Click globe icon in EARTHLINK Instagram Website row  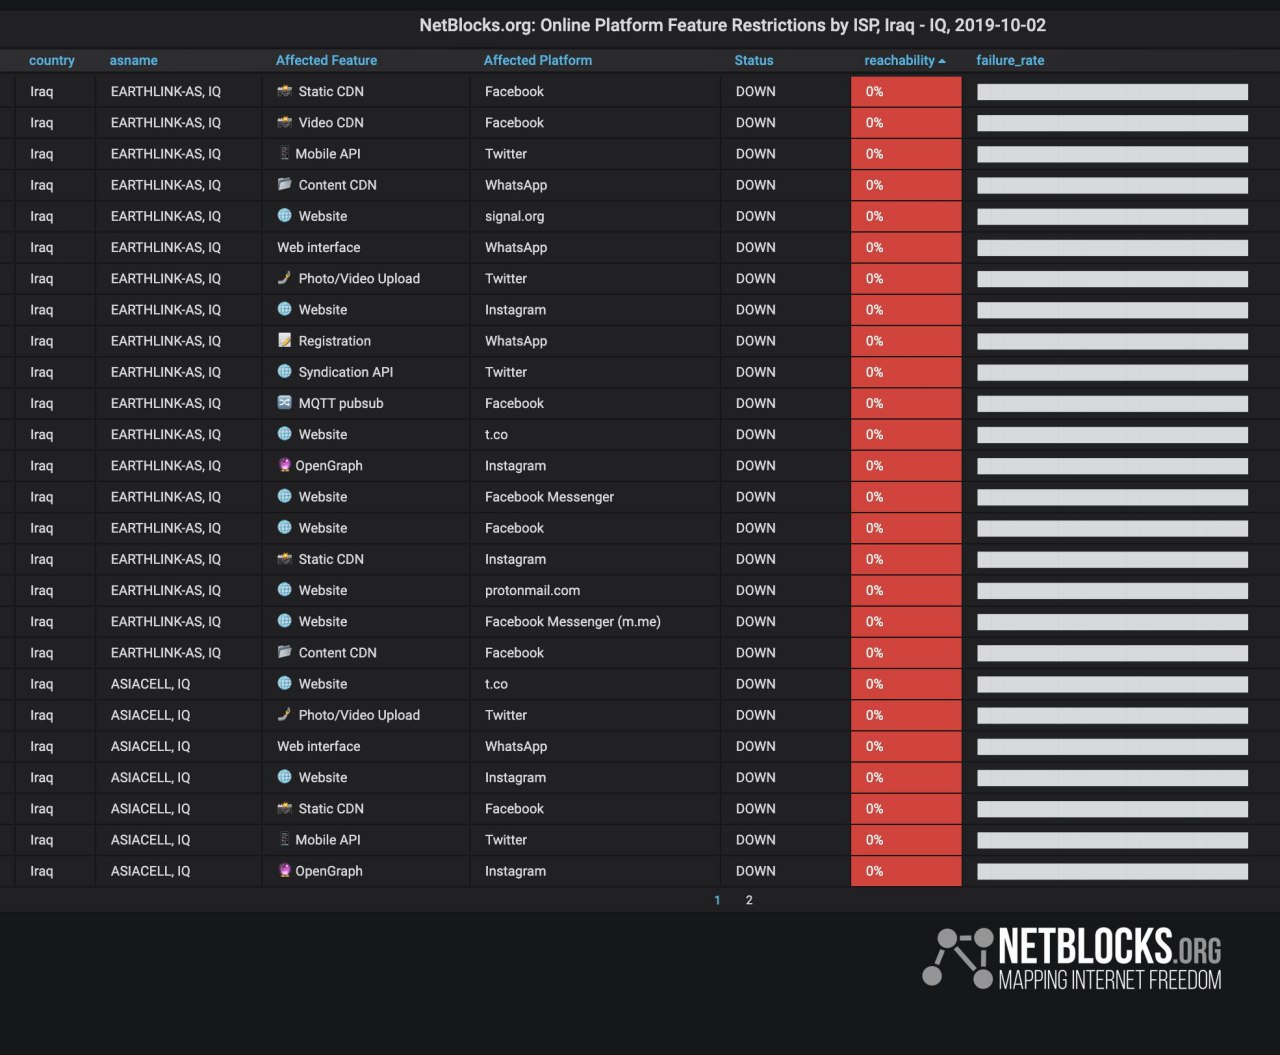(285, 309)
